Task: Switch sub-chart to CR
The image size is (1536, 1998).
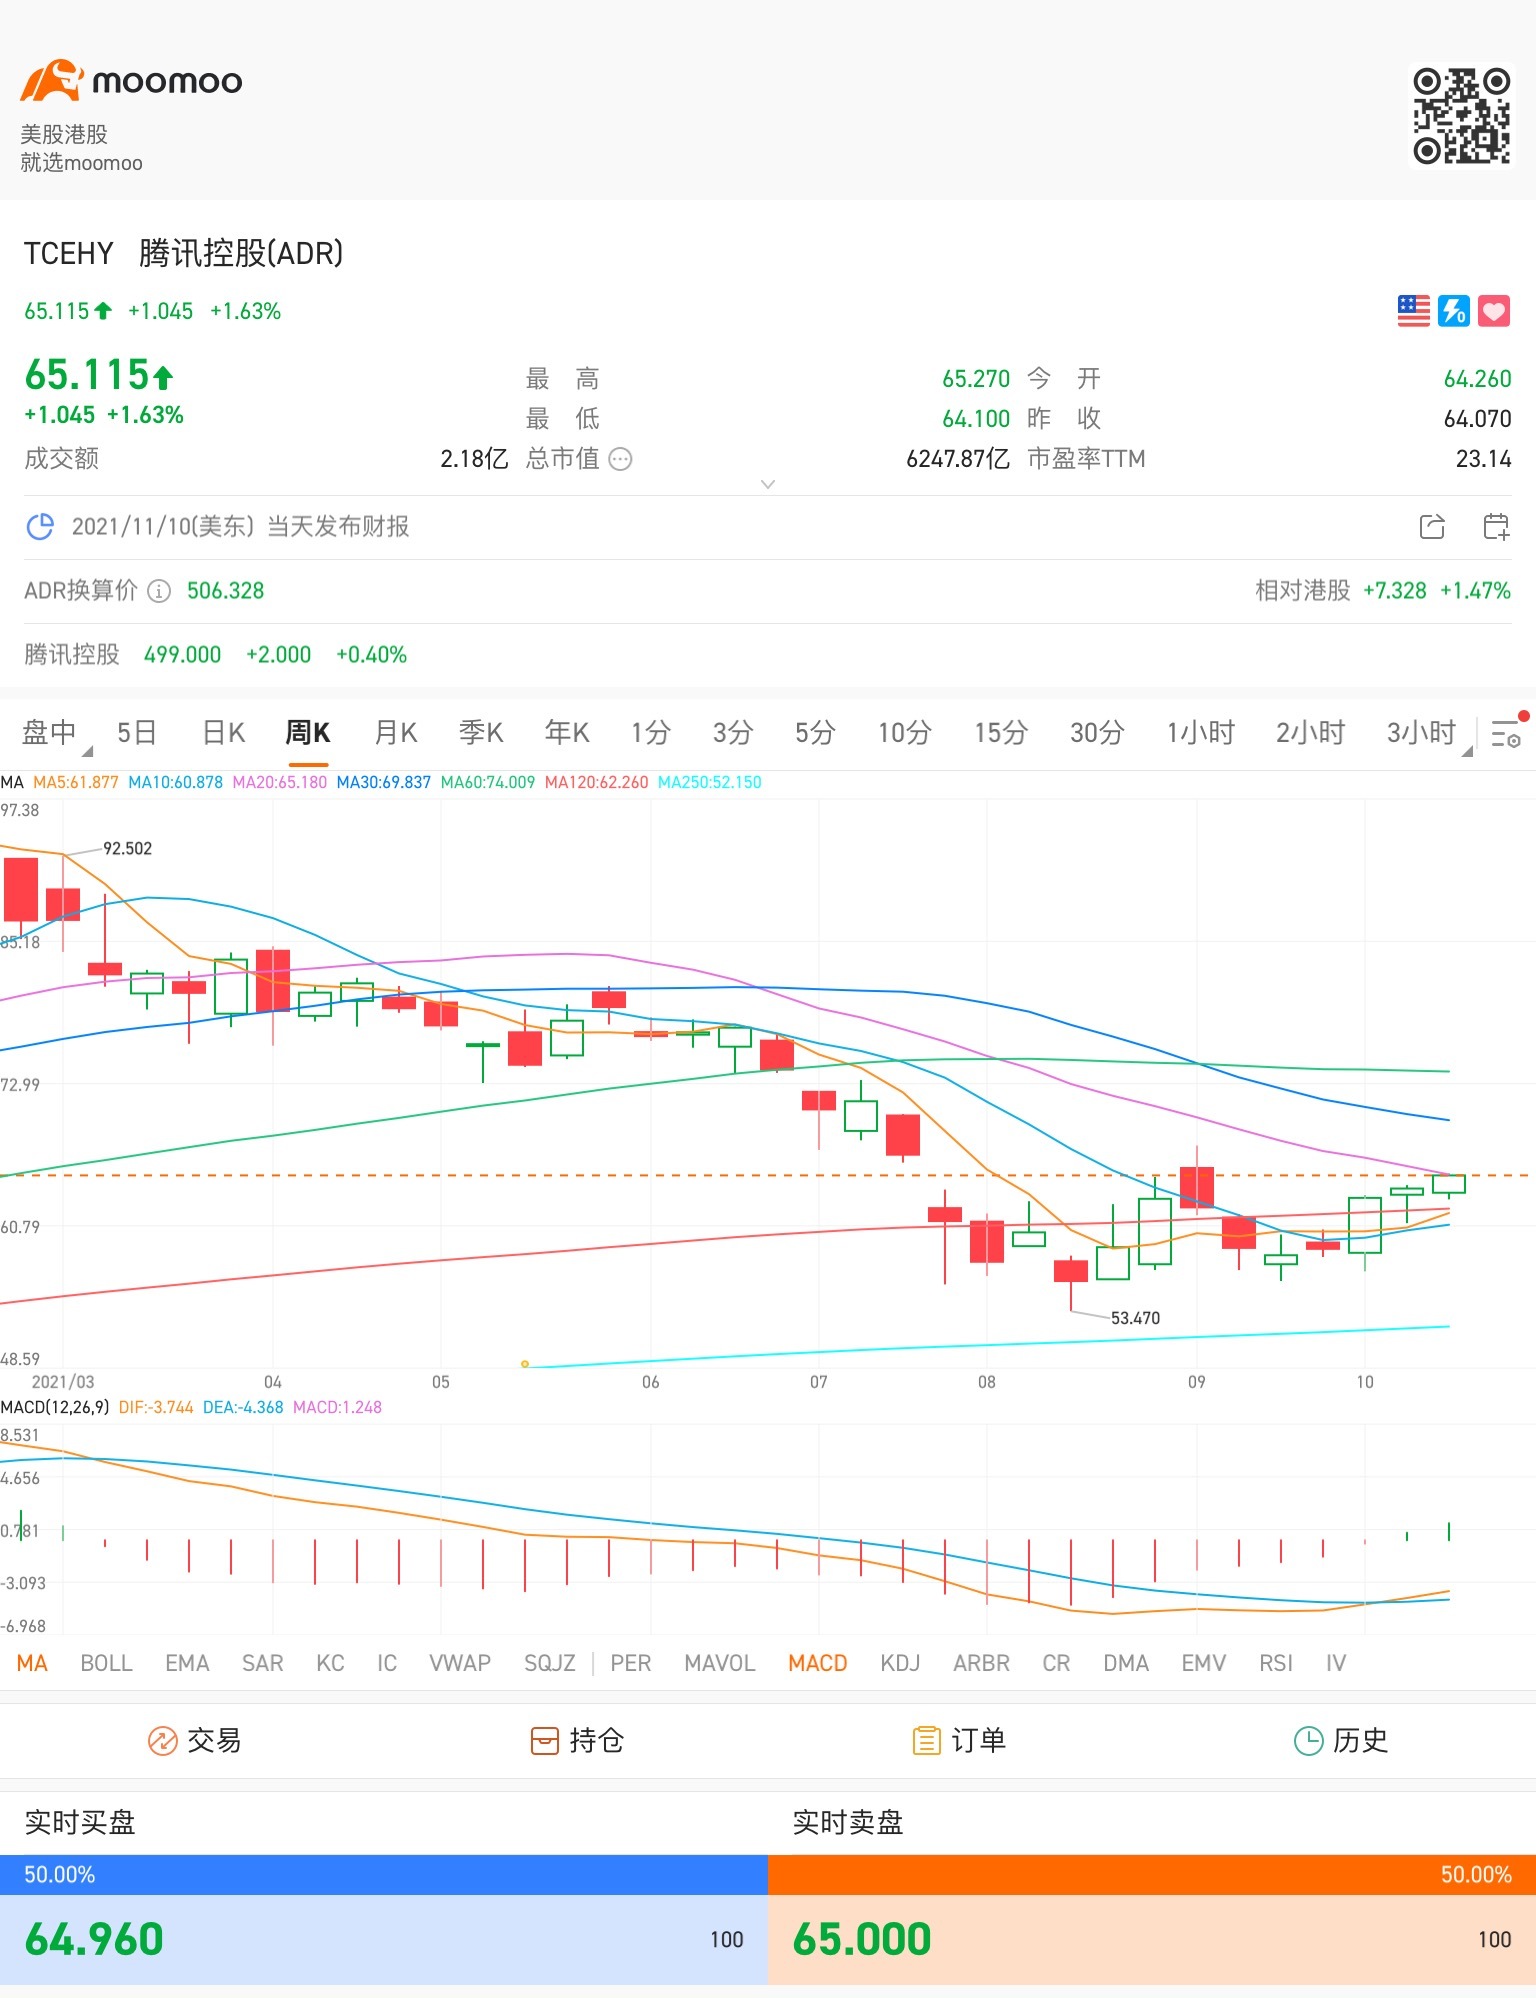Action: pos(1056,1663)
